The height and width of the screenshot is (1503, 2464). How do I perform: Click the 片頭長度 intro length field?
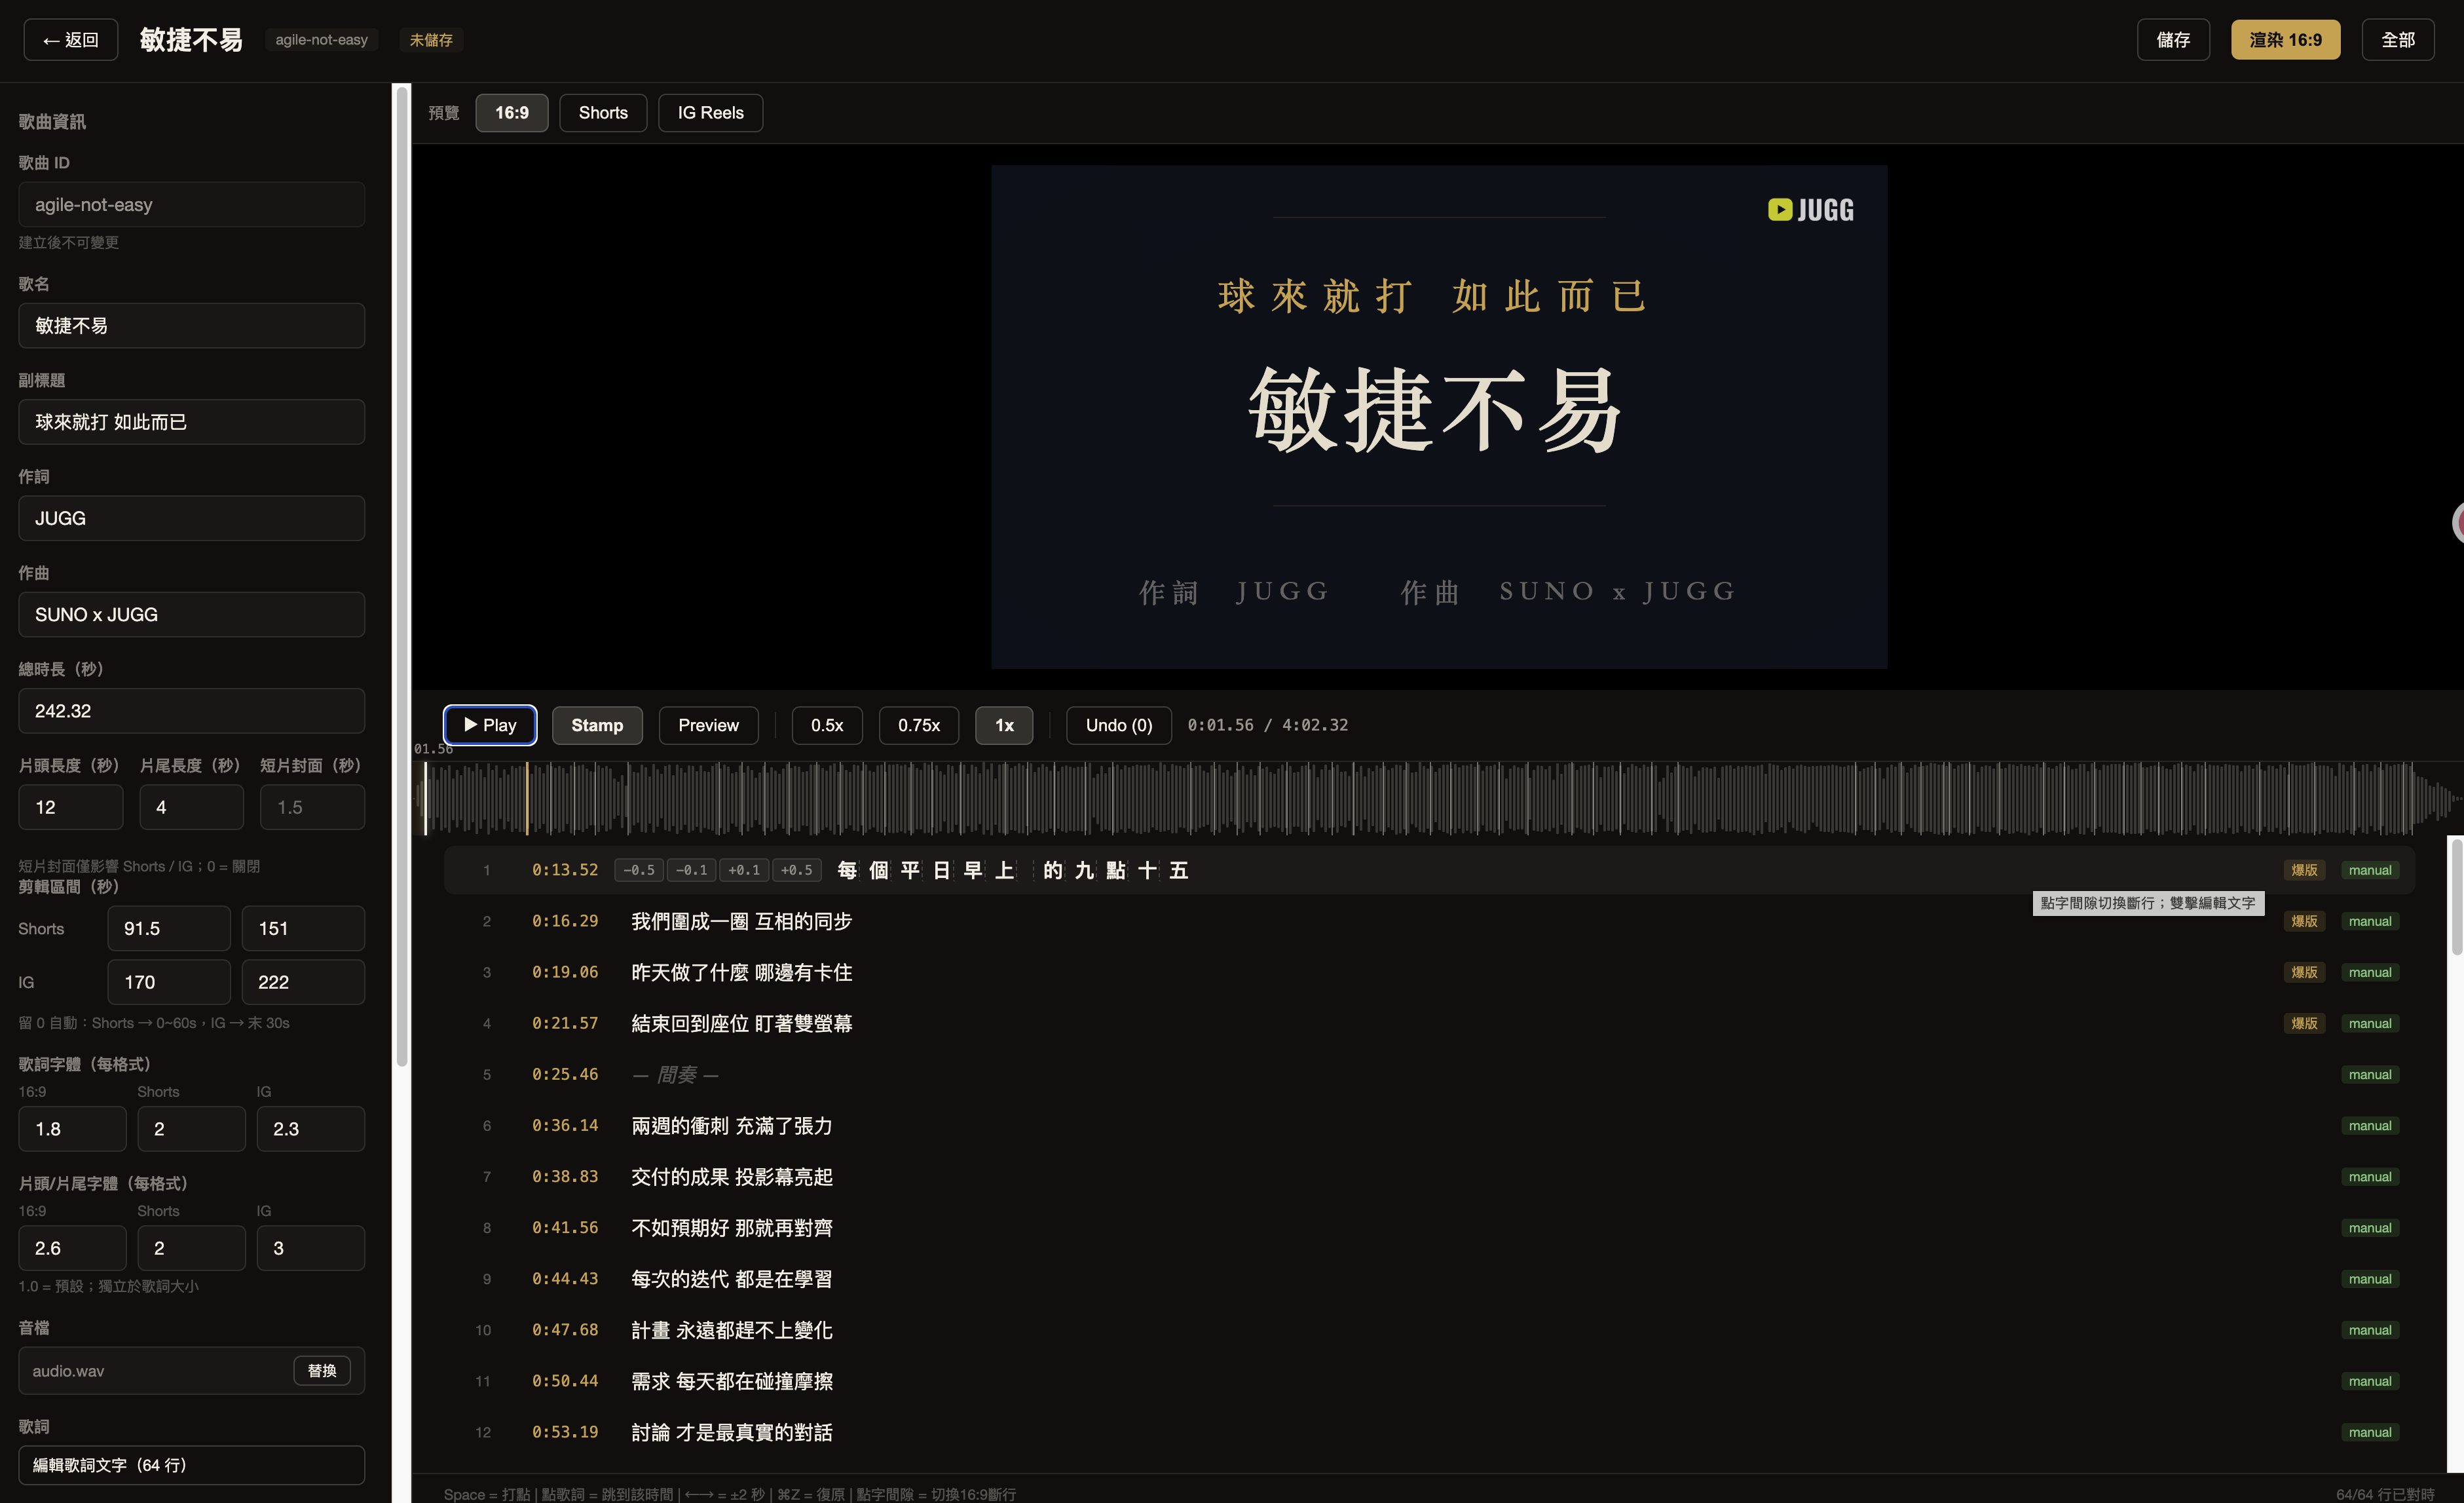(71, 807)
